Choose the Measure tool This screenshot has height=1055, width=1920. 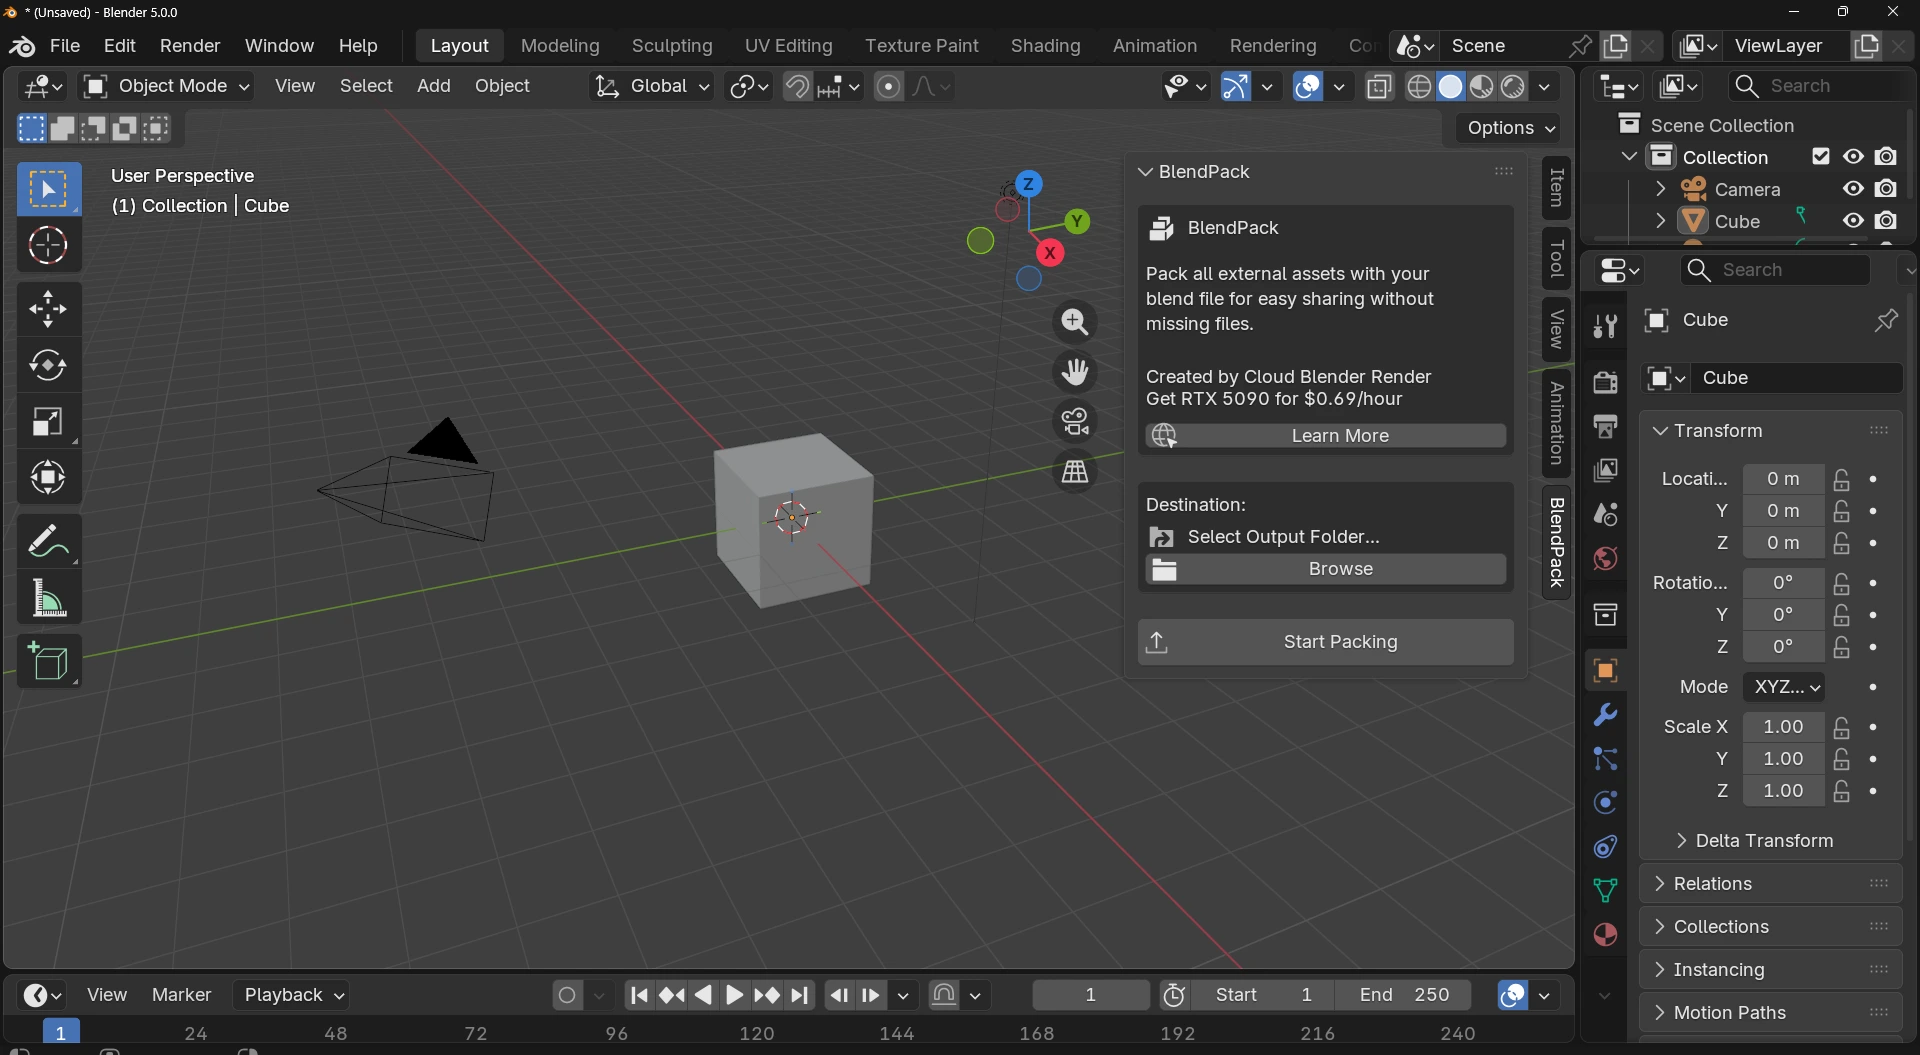click(48, 599)
